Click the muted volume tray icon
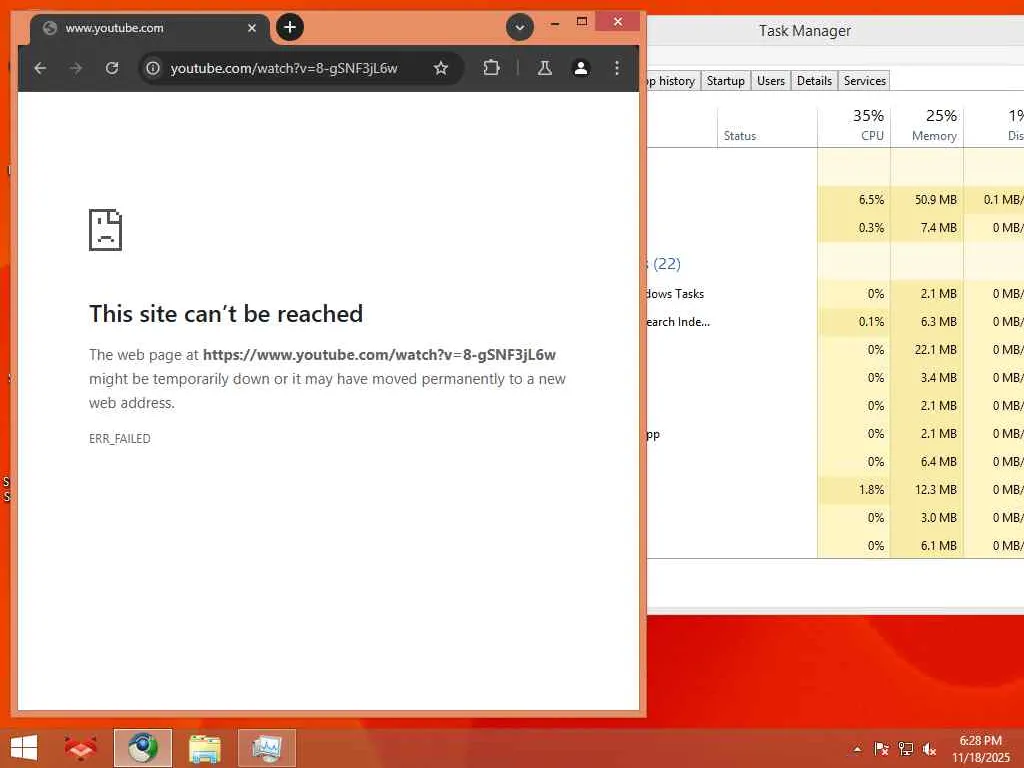Image resolution: width=1024 pixels, height=768 pixels. coord(929,749)
